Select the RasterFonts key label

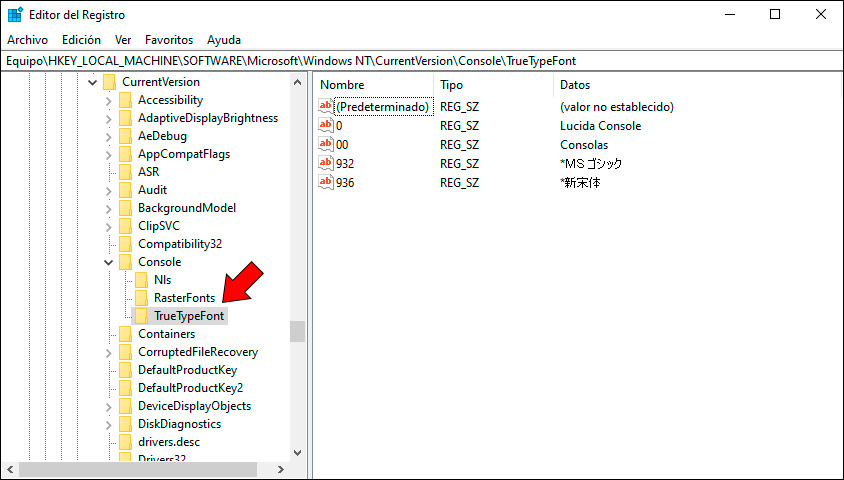click(185, 298)
